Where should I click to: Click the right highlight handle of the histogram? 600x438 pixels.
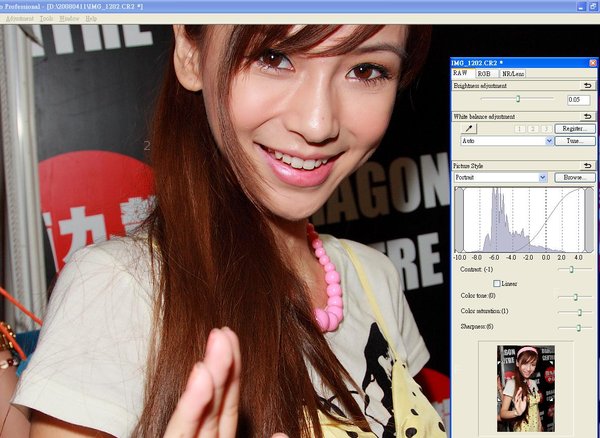click(x=589, y=220)
